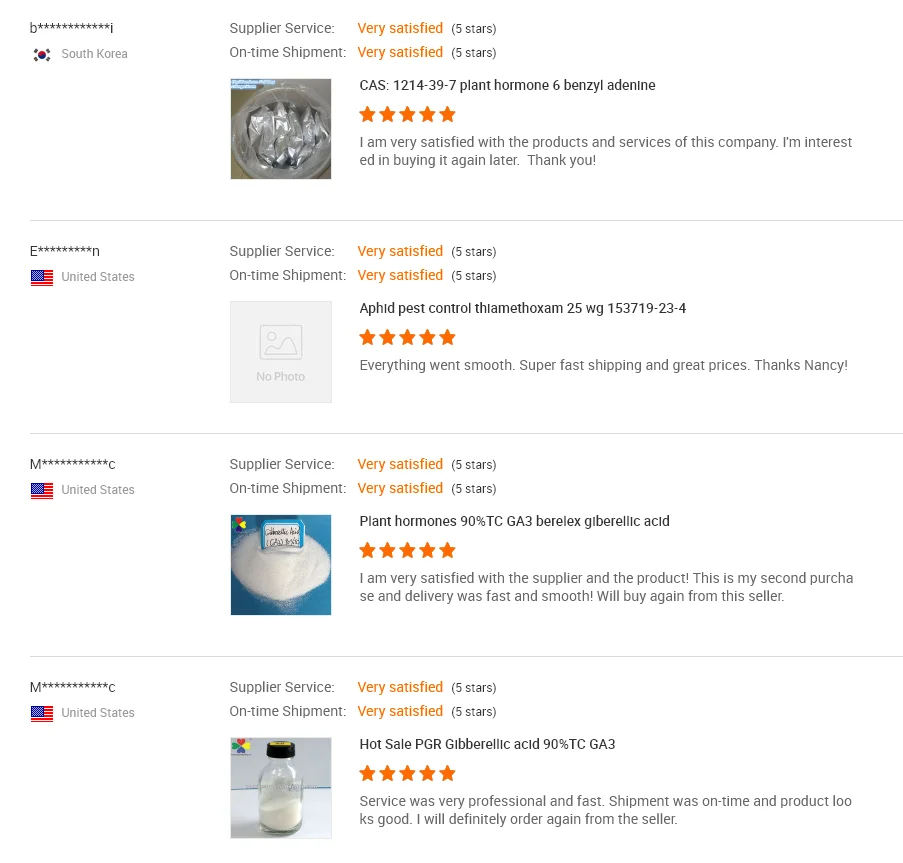Click the reviewer name E*********n
Image resolution: width=903 pixels, height=863 pixels.
click(65, 252)
